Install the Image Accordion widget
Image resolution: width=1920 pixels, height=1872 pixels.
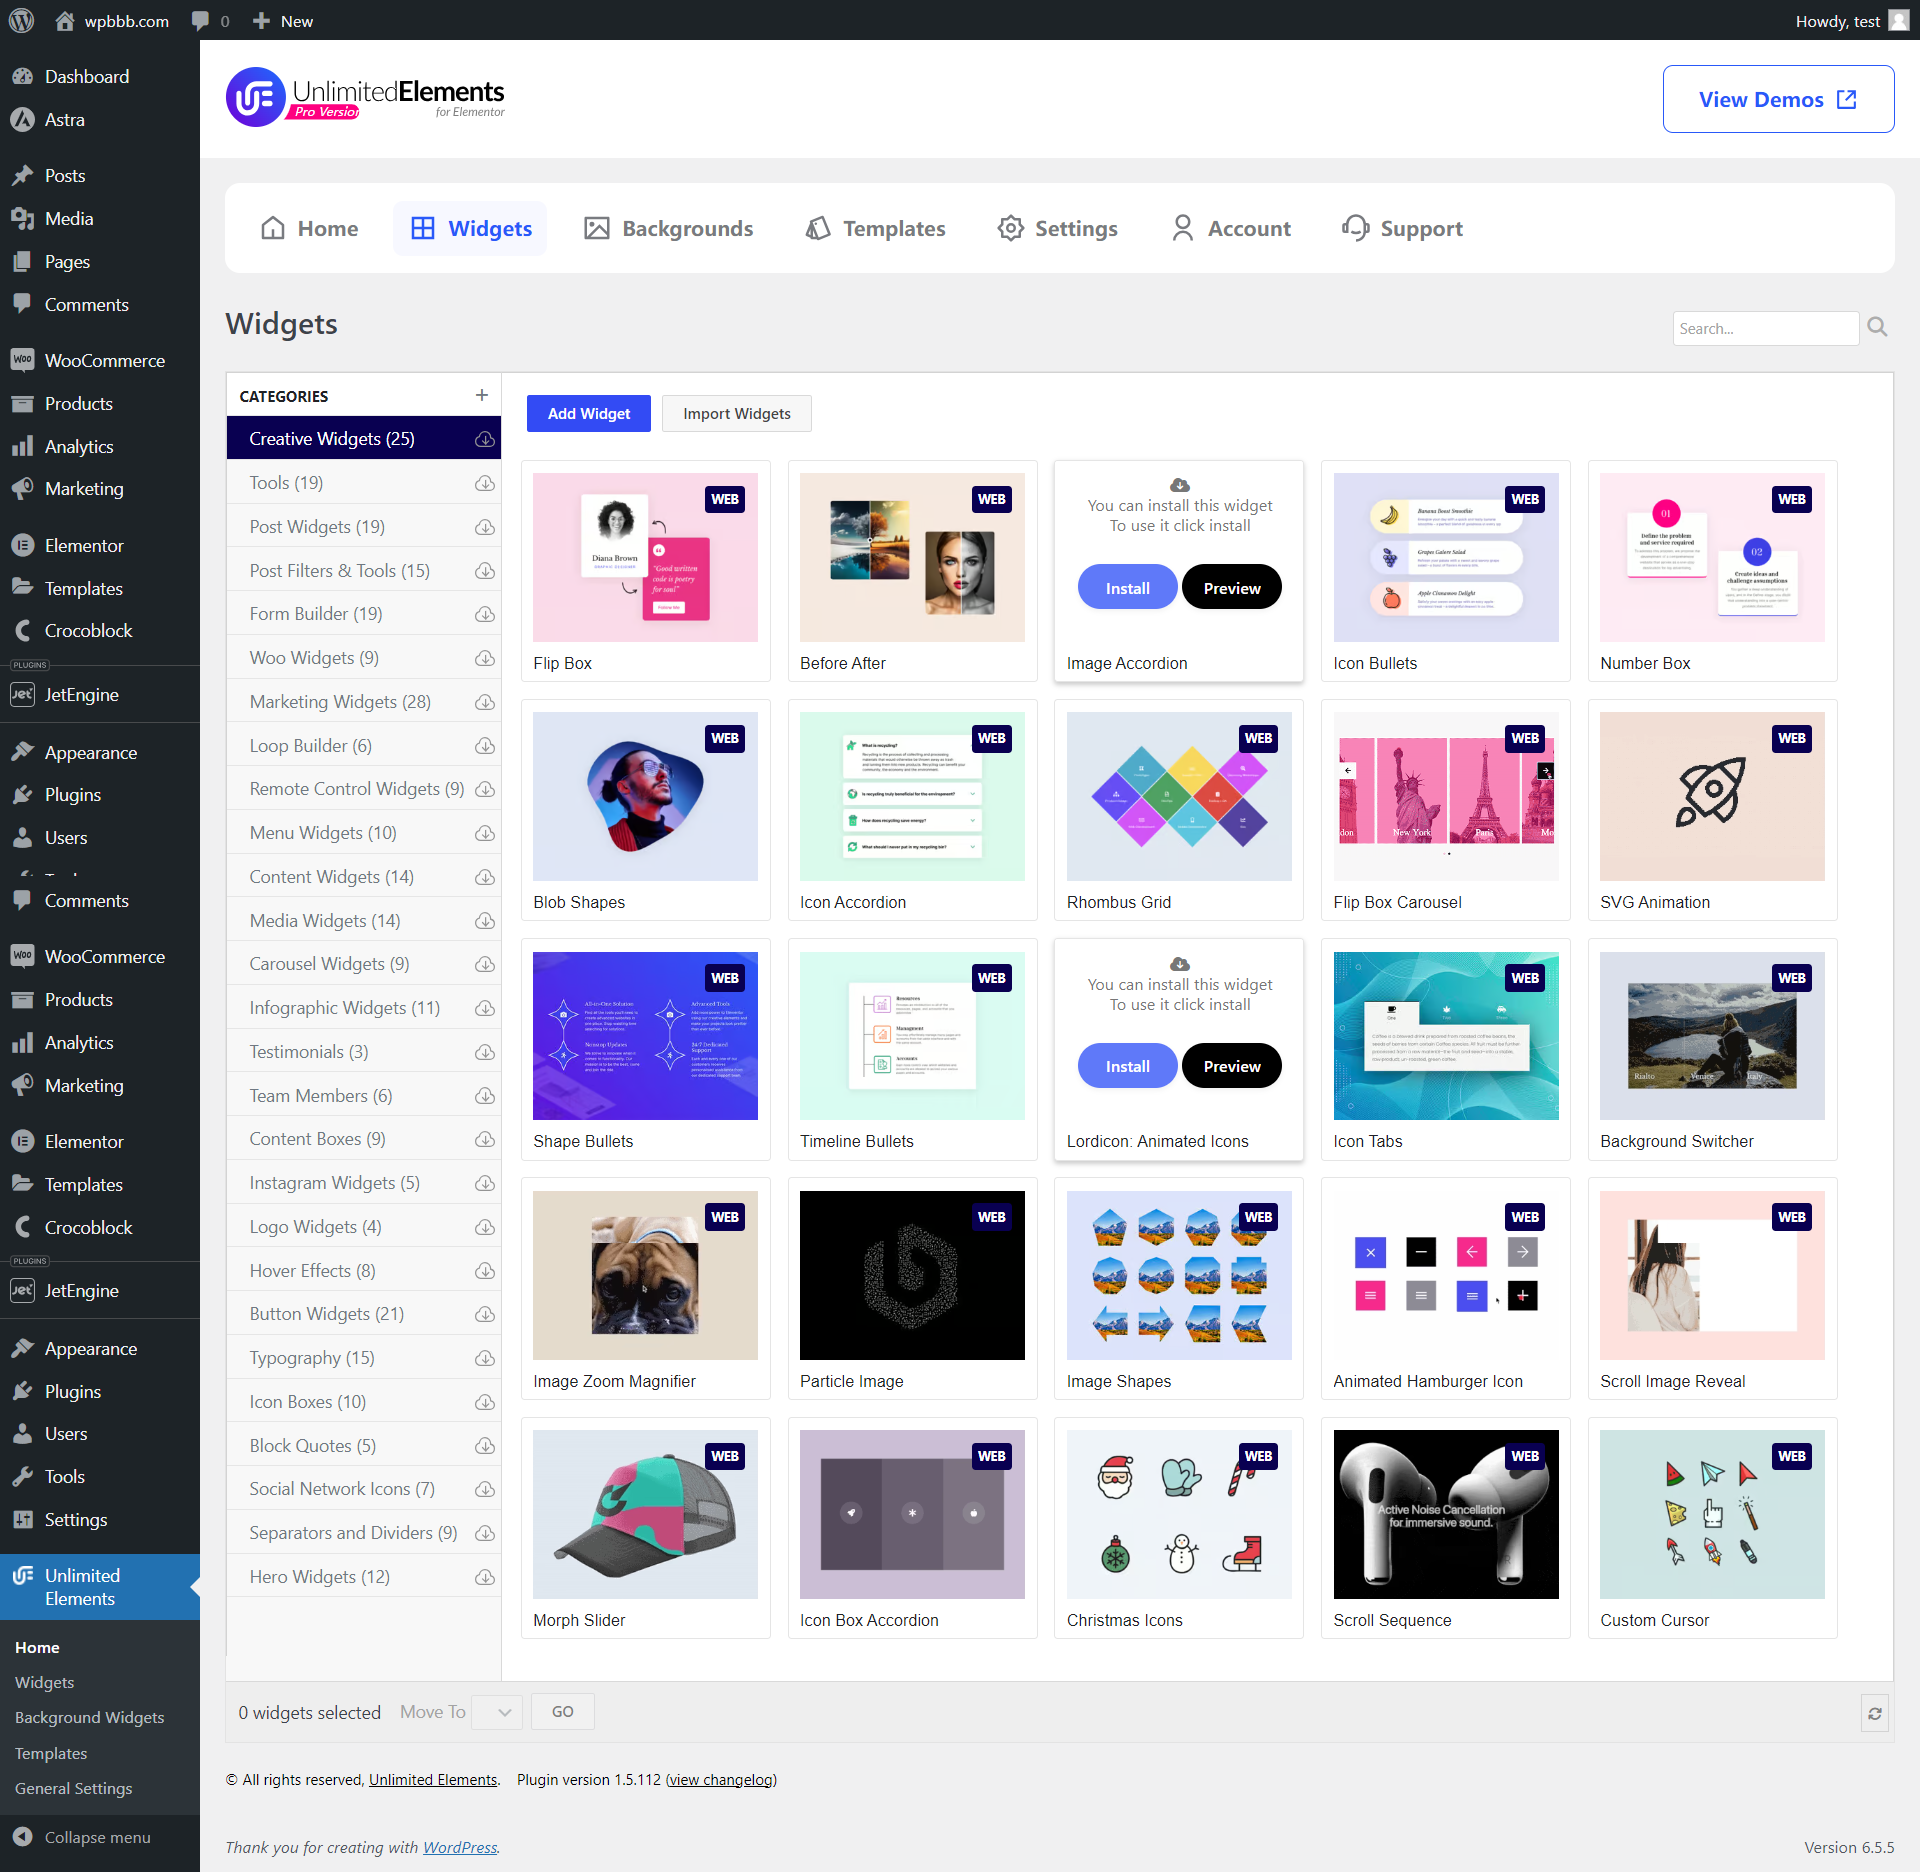[1127, 588]
